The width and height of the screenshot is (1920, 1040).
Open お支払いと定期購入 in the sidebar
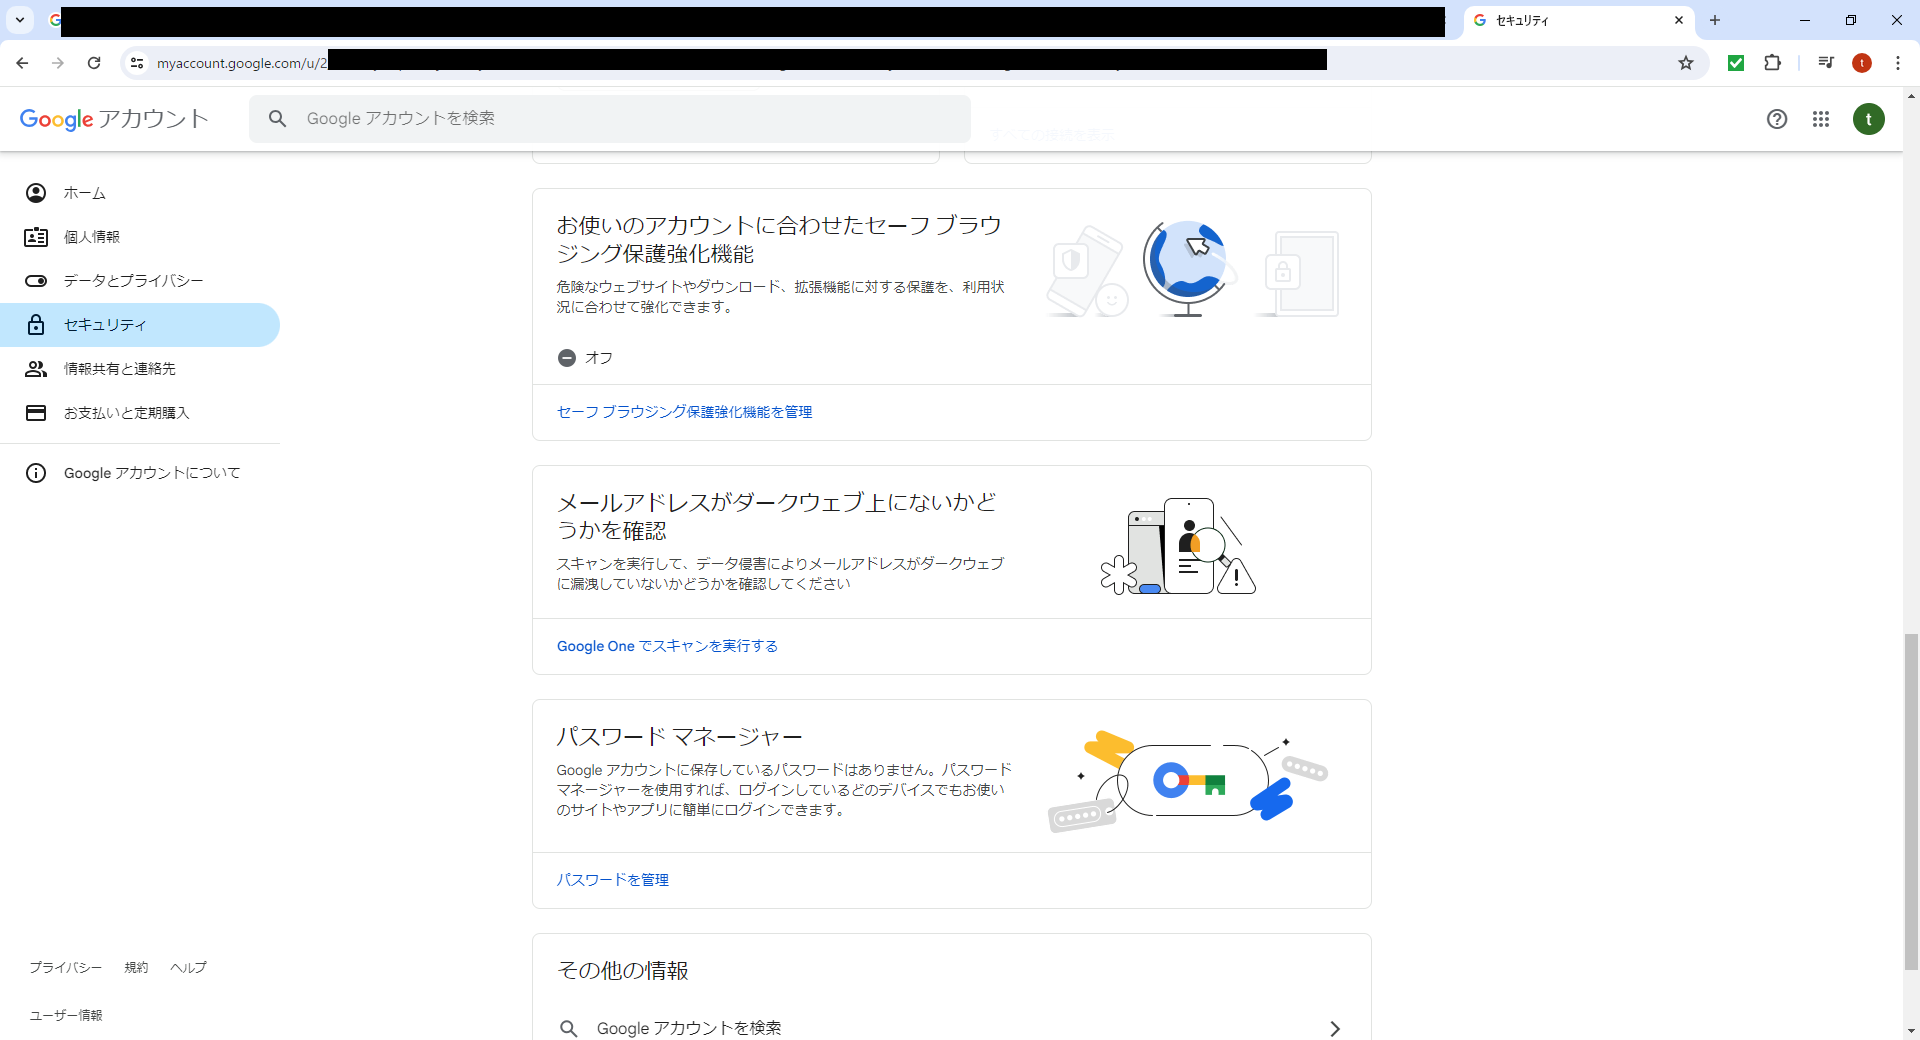click(127, 412)
